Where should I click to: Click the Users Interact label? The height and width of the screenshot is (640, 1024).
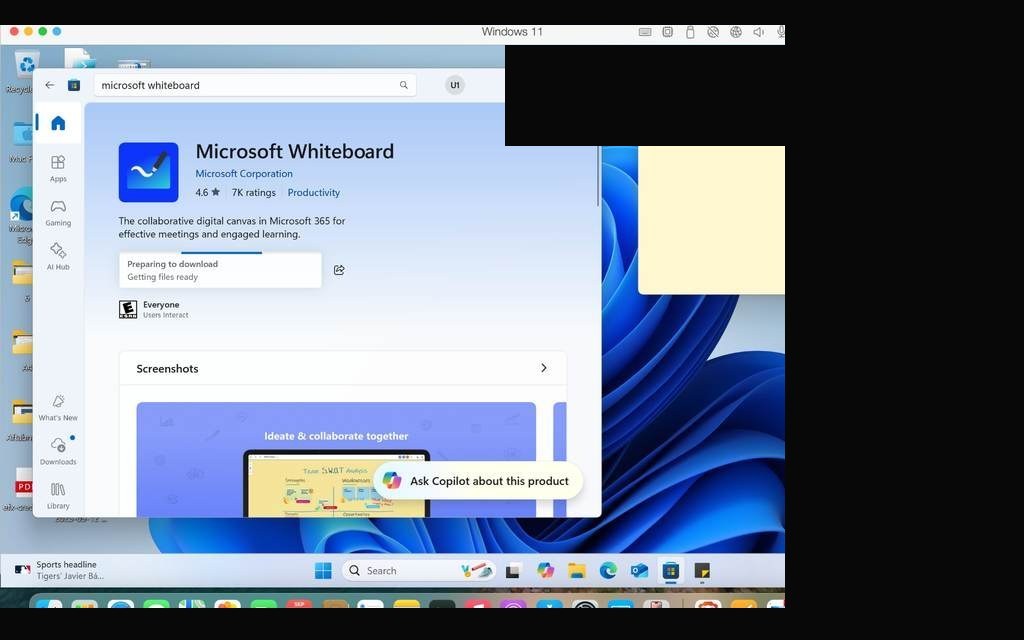tap(166, 315)
